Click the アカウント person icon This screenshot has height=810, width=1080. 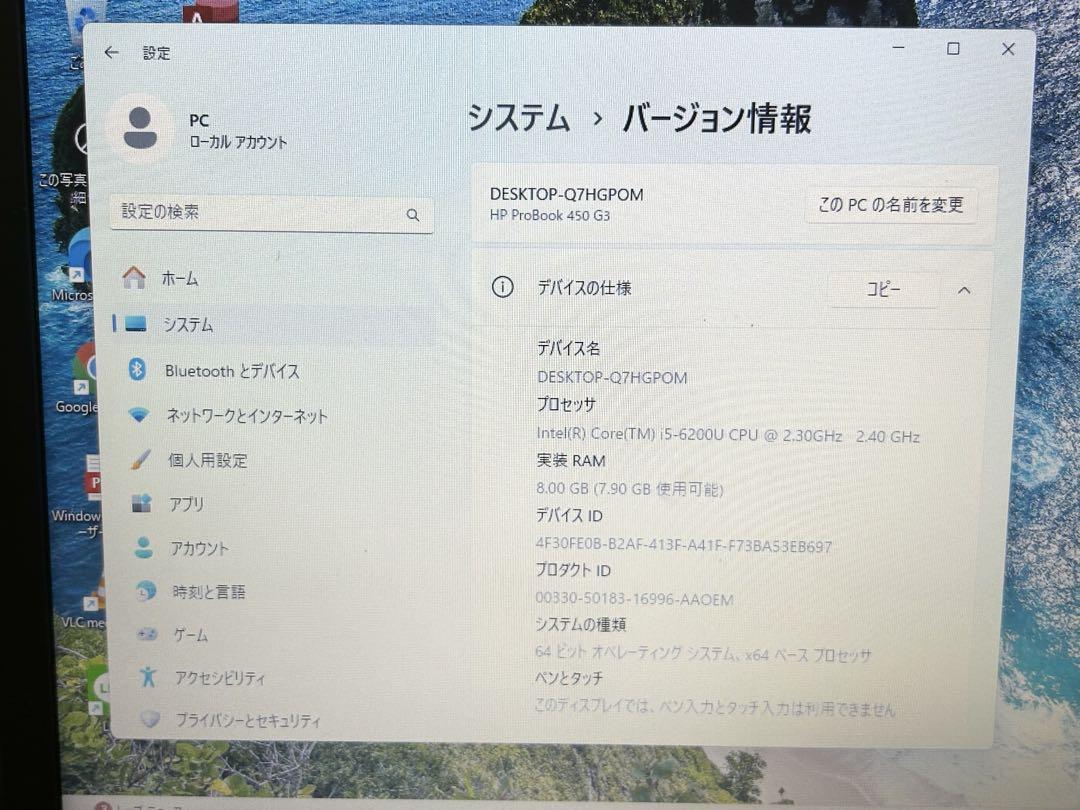(x=144, y=548)
